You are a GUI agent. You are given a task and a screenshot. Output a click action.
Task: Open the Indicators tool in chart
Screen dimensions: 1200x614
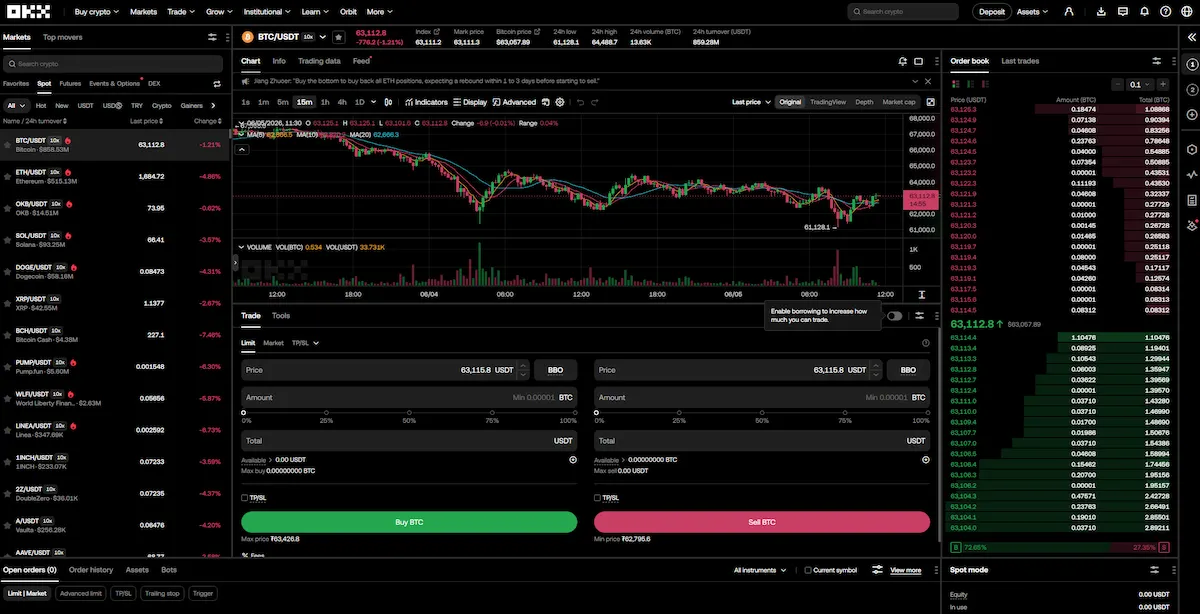427,102
